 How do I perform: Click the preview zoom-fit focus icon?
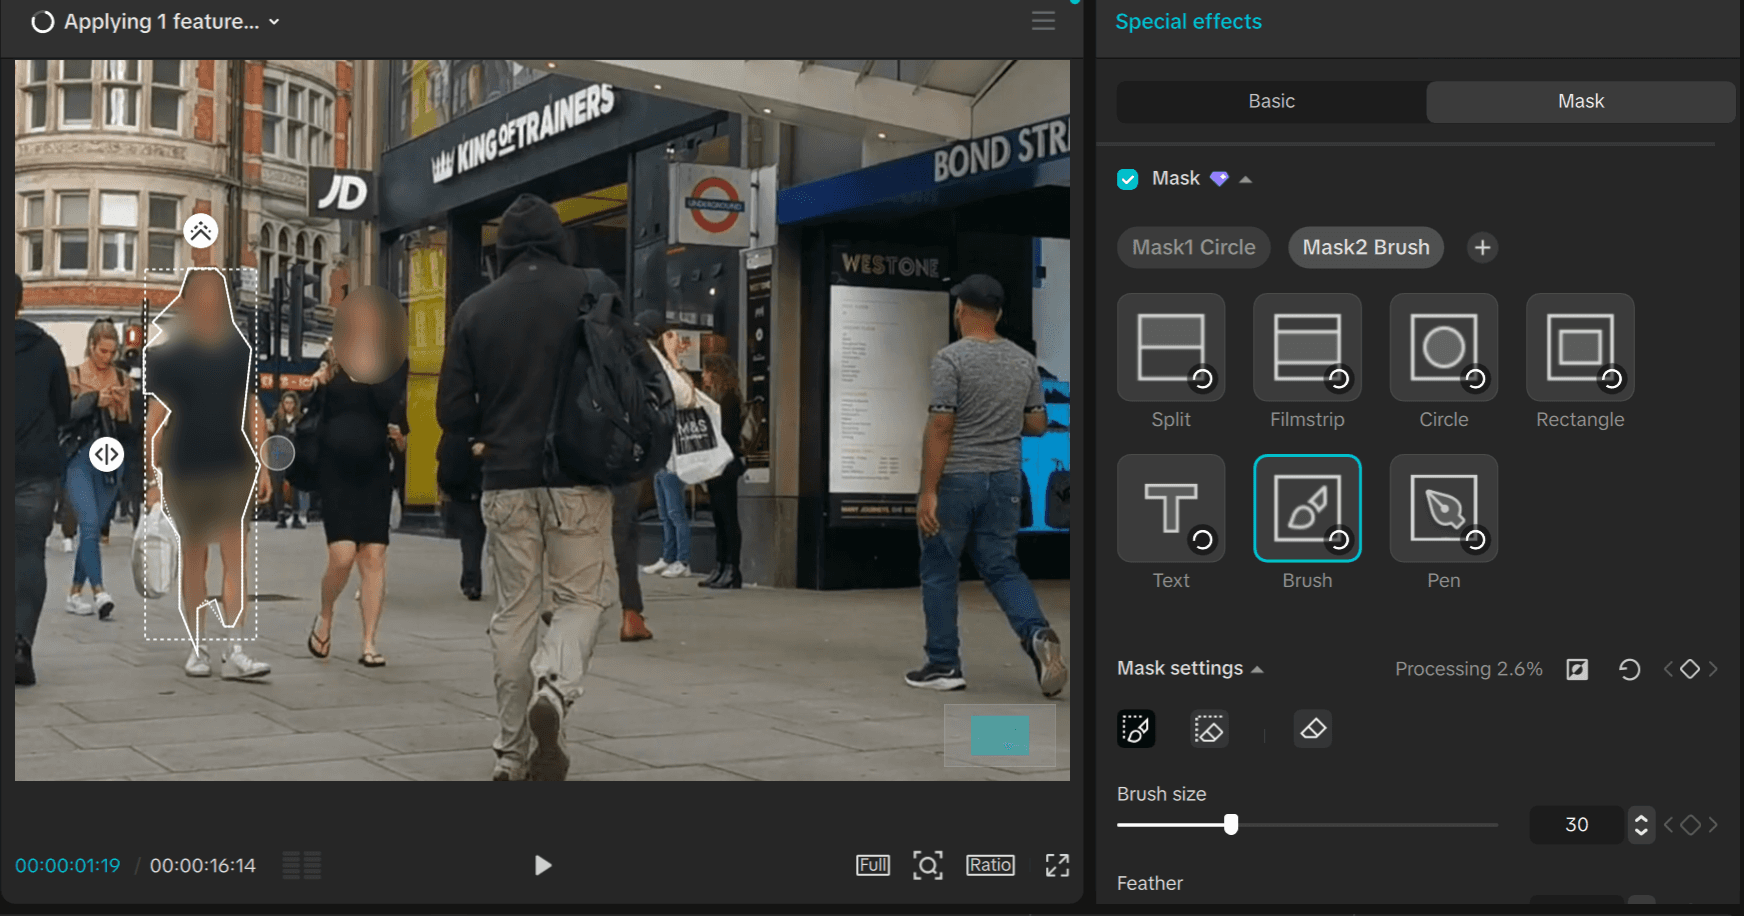pos(928,865)
